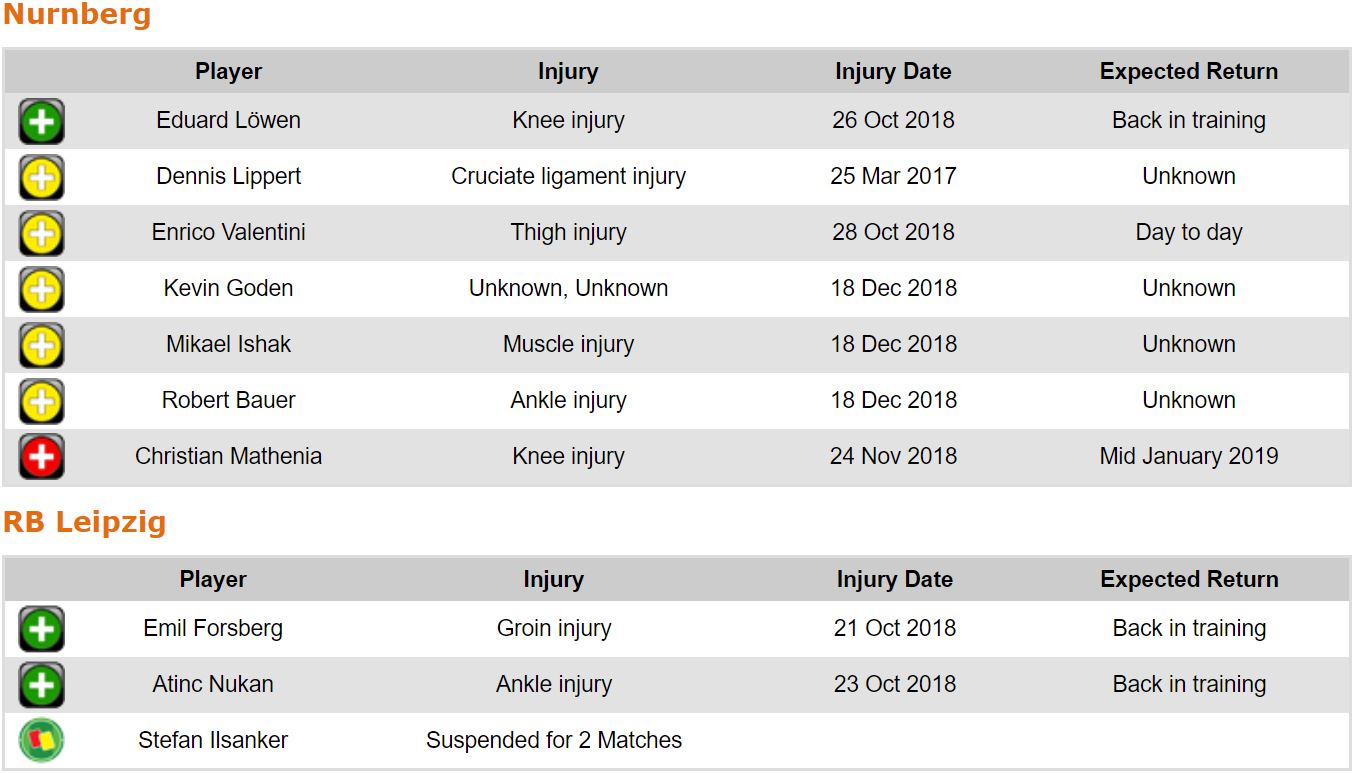
Task: Click suspension cards icon beside Stefan Ilsanker
Action: [x=41, y=741]
